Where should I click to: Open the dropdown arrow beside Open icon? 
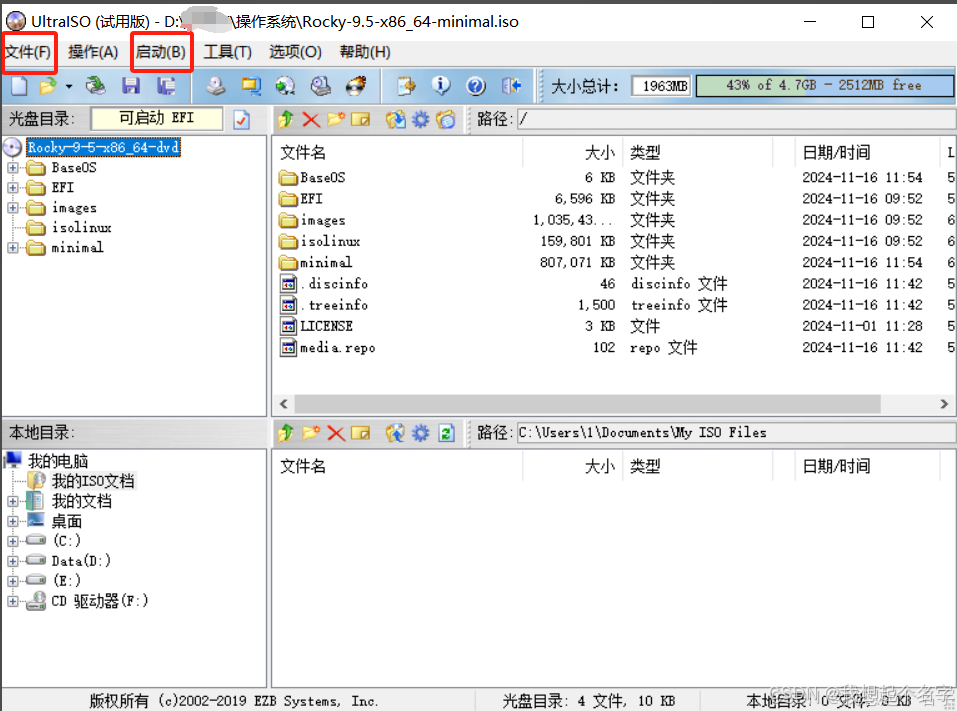(x=69, y=87)
